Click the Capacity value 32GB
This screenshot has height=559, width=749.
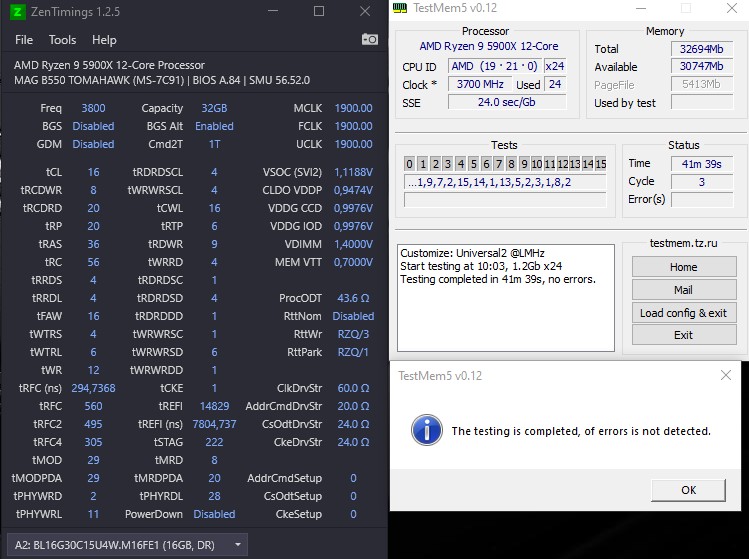click(x=214, y=108)
